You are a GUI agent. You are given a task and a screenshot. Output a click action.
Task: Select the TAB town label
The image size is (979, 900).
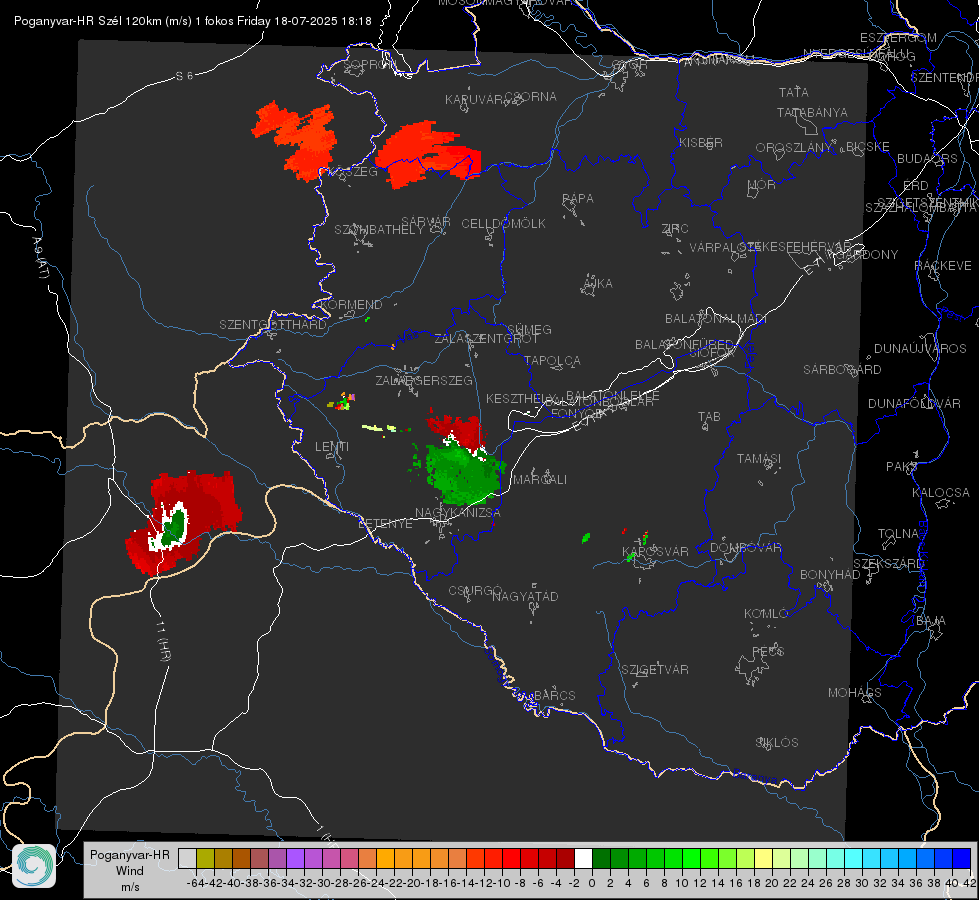tap(709, 416)
